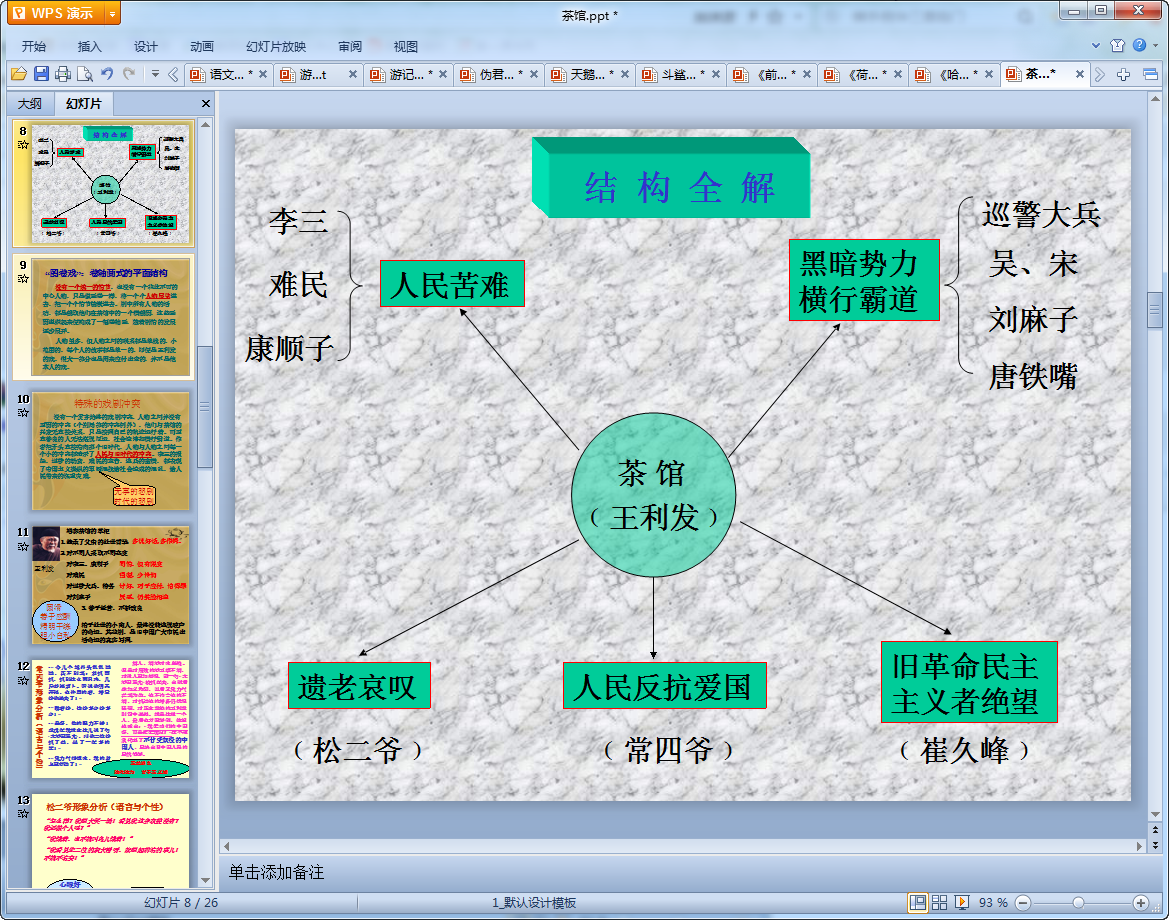Click the main editor vertical scrollbar handle

1155,310
